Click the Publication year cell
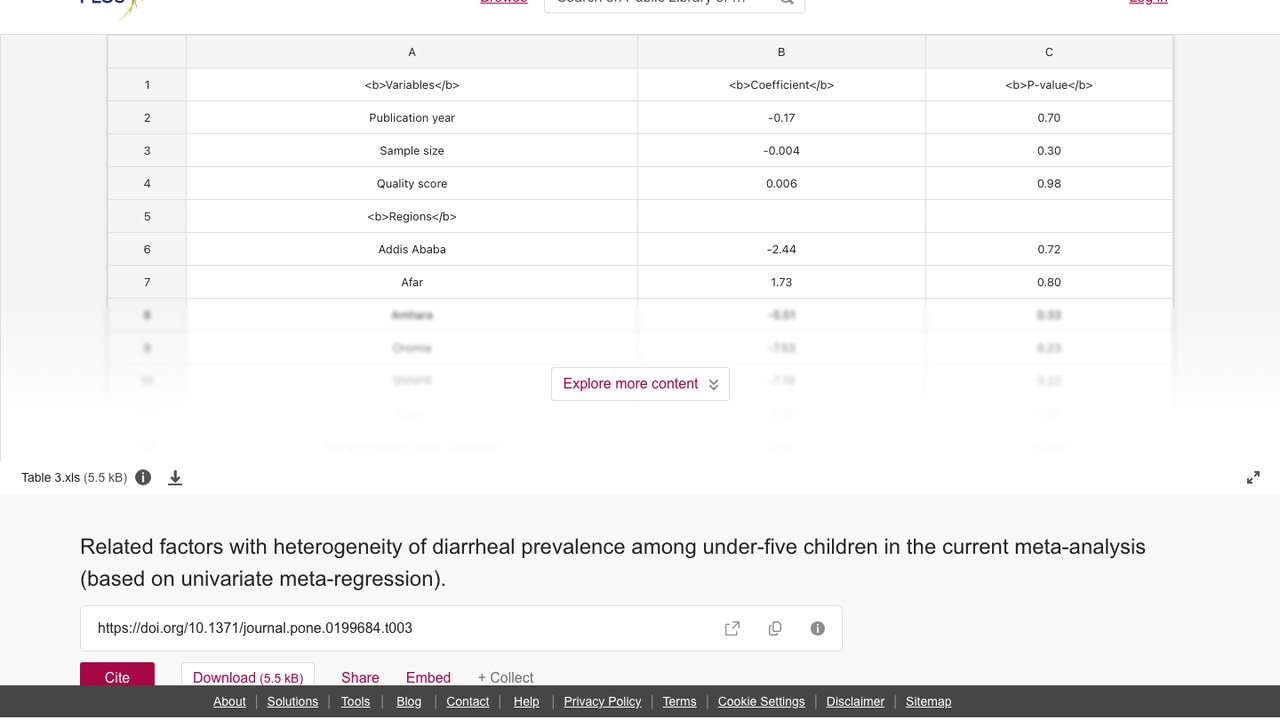1280x720 pixels. (x=412, y=118)
